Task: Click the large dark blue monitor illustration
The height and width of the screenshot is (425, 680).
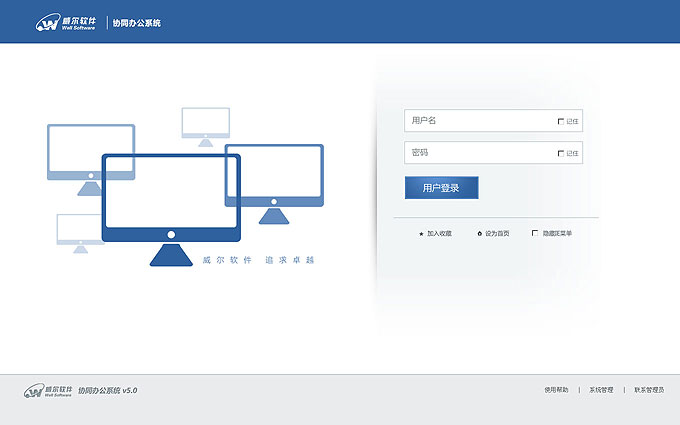Action: click(171, 198)
